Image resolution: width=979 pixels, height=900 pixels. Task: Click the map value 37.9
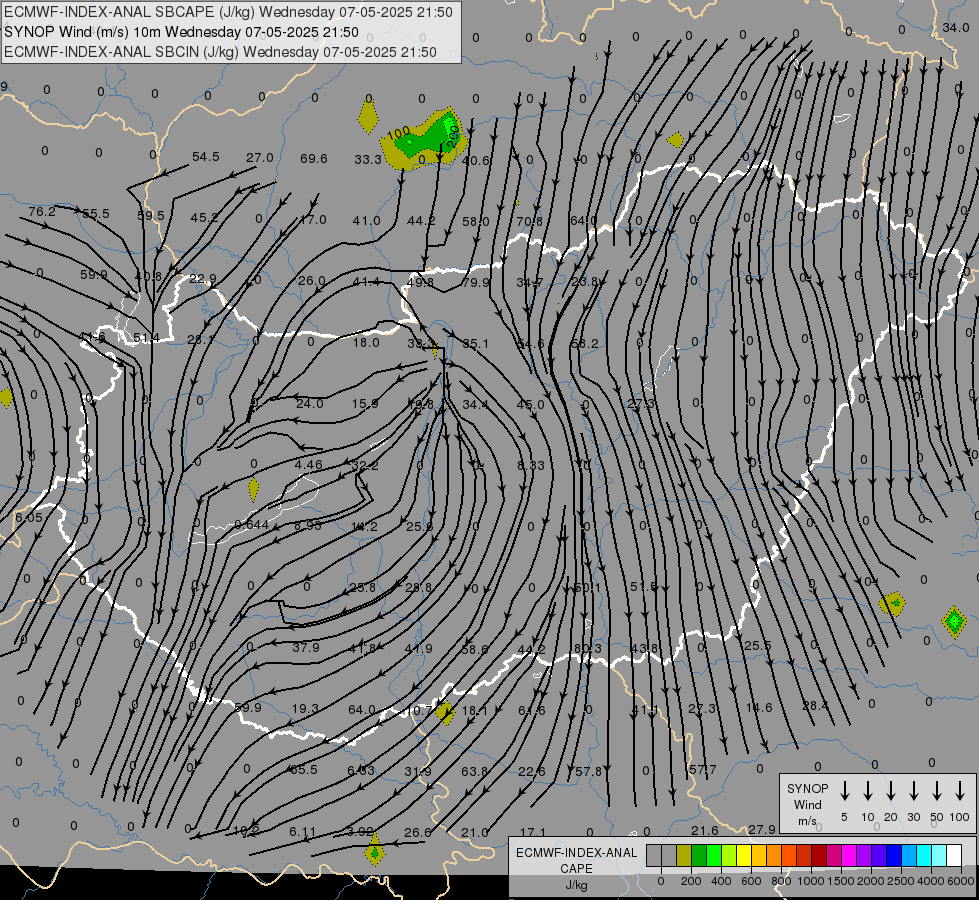click(x=306, y=647)
